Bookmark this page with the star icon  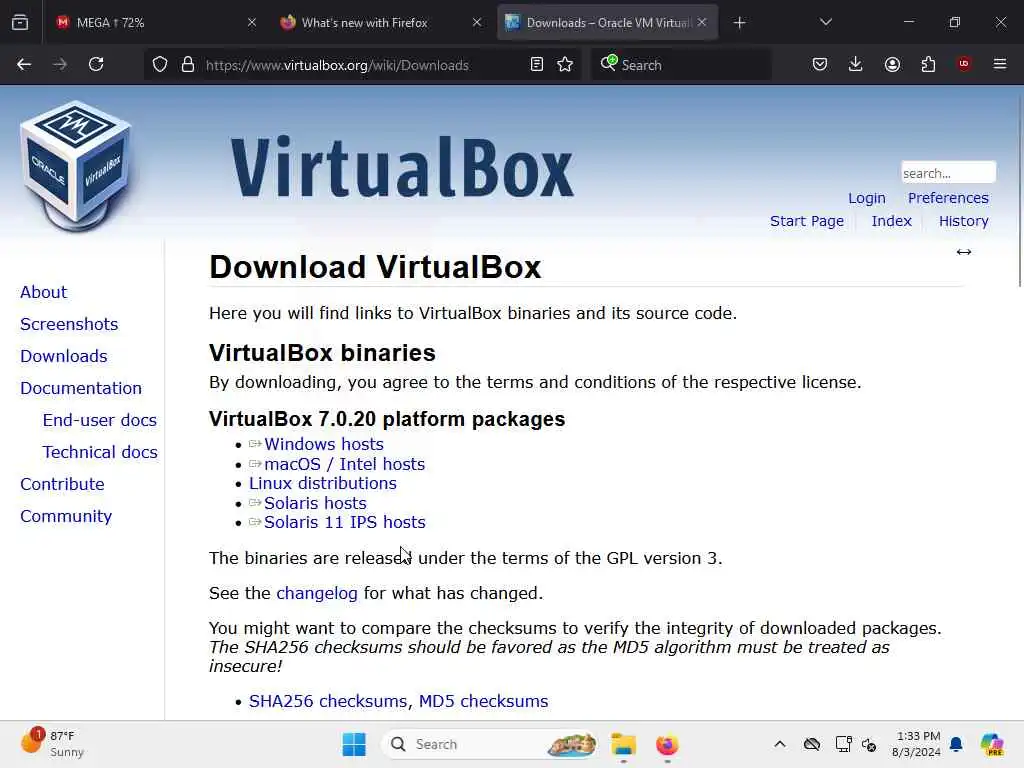pos(566,64)
